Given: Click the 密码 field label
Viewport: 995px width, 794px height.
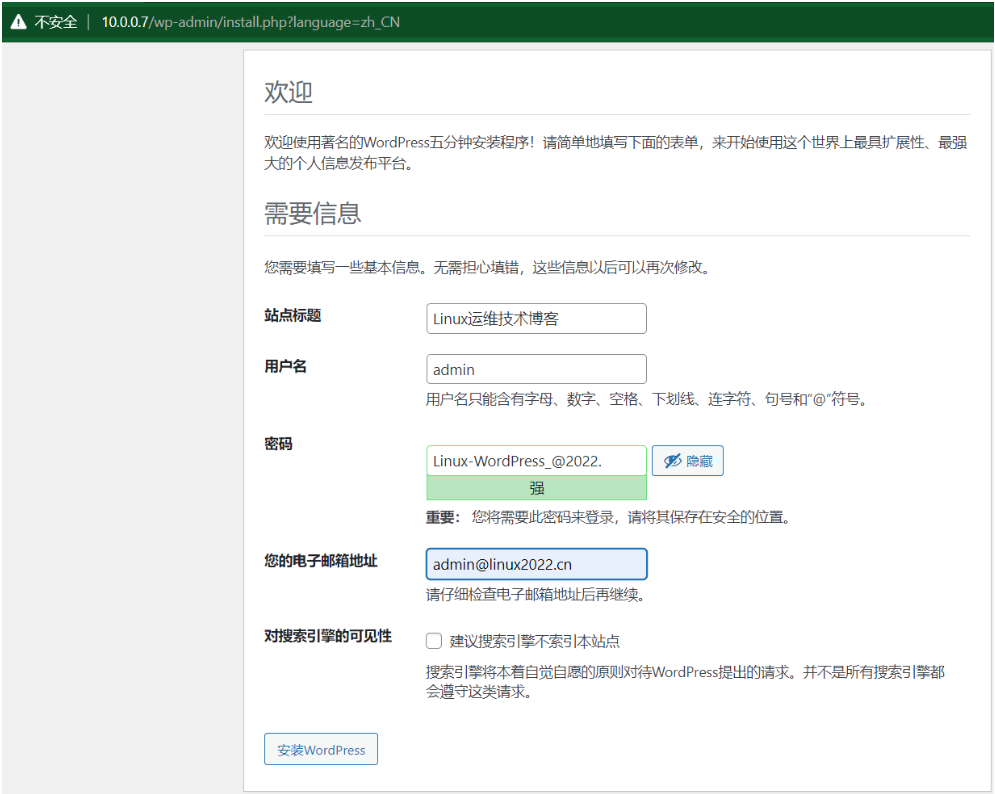Looking at the screenshot, I should [279, 444].
